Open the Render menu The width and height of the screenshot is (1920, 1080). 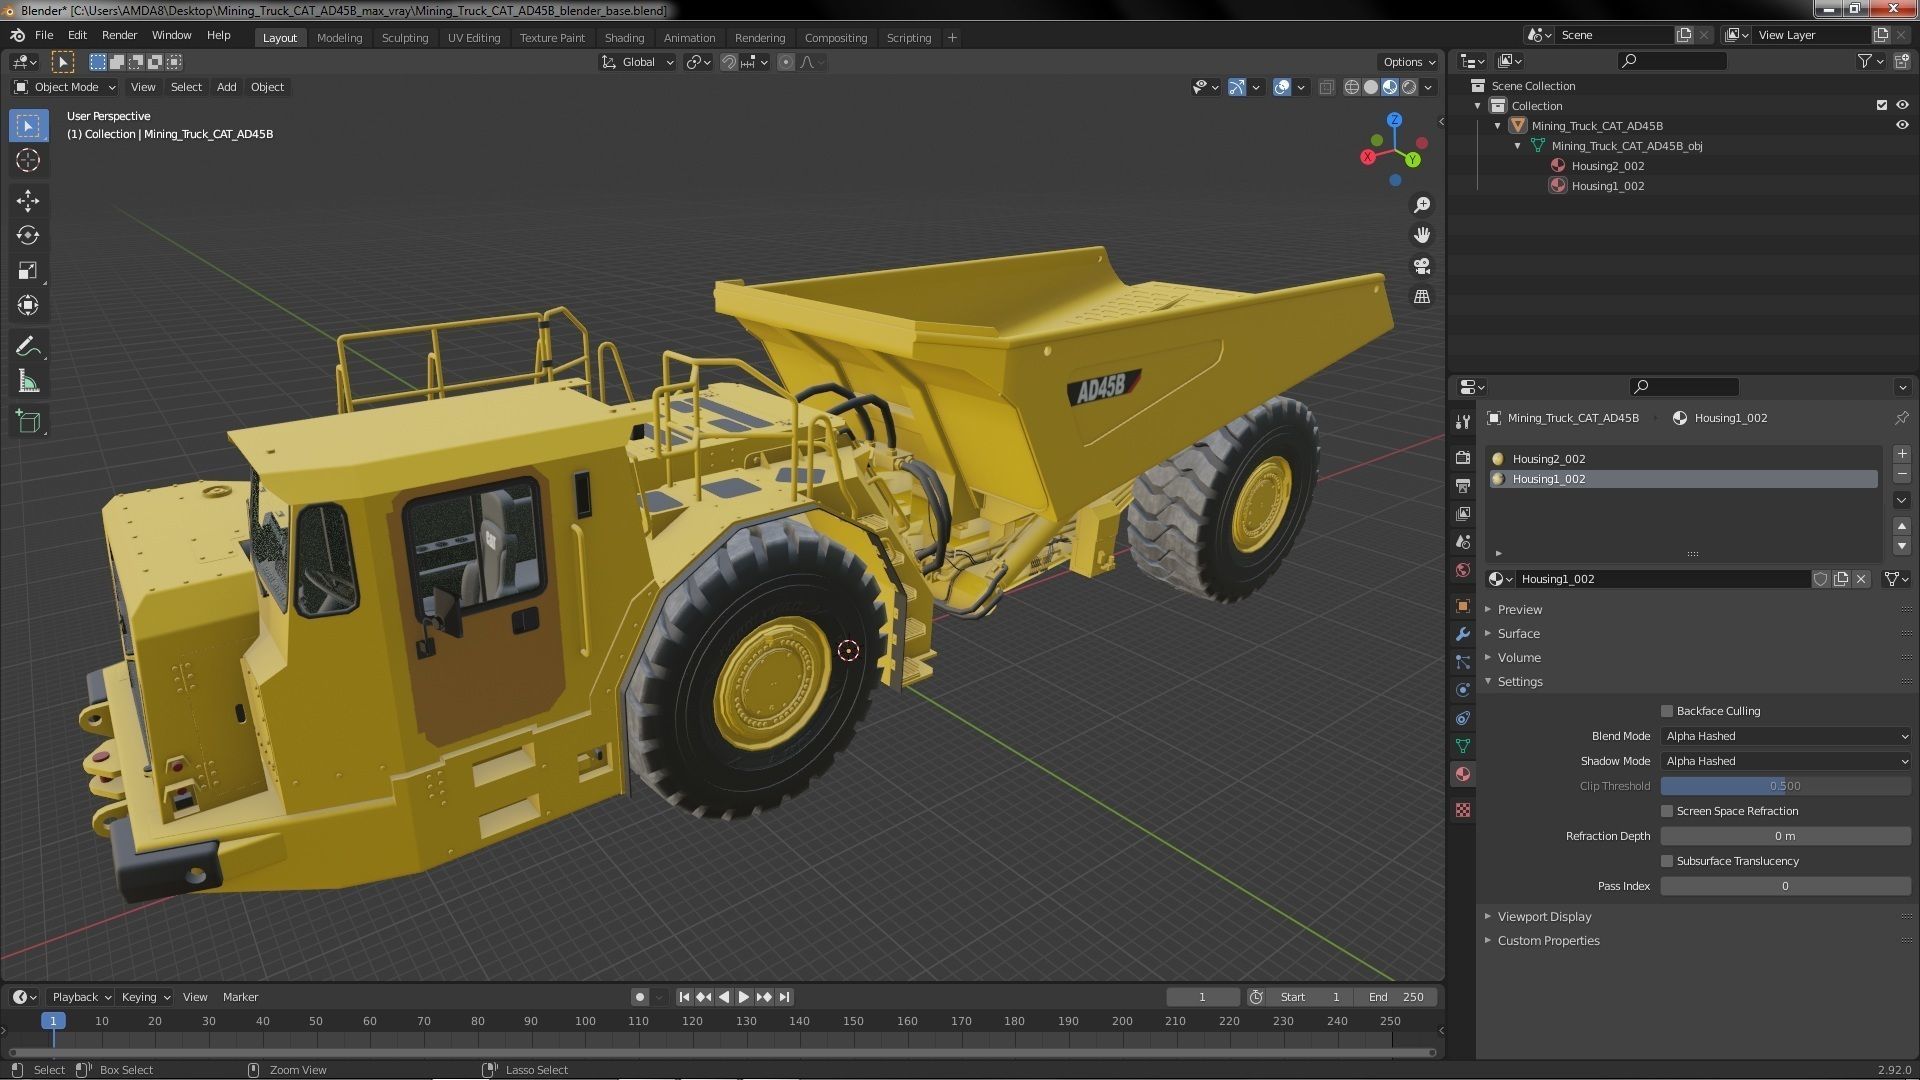[119, 35]
